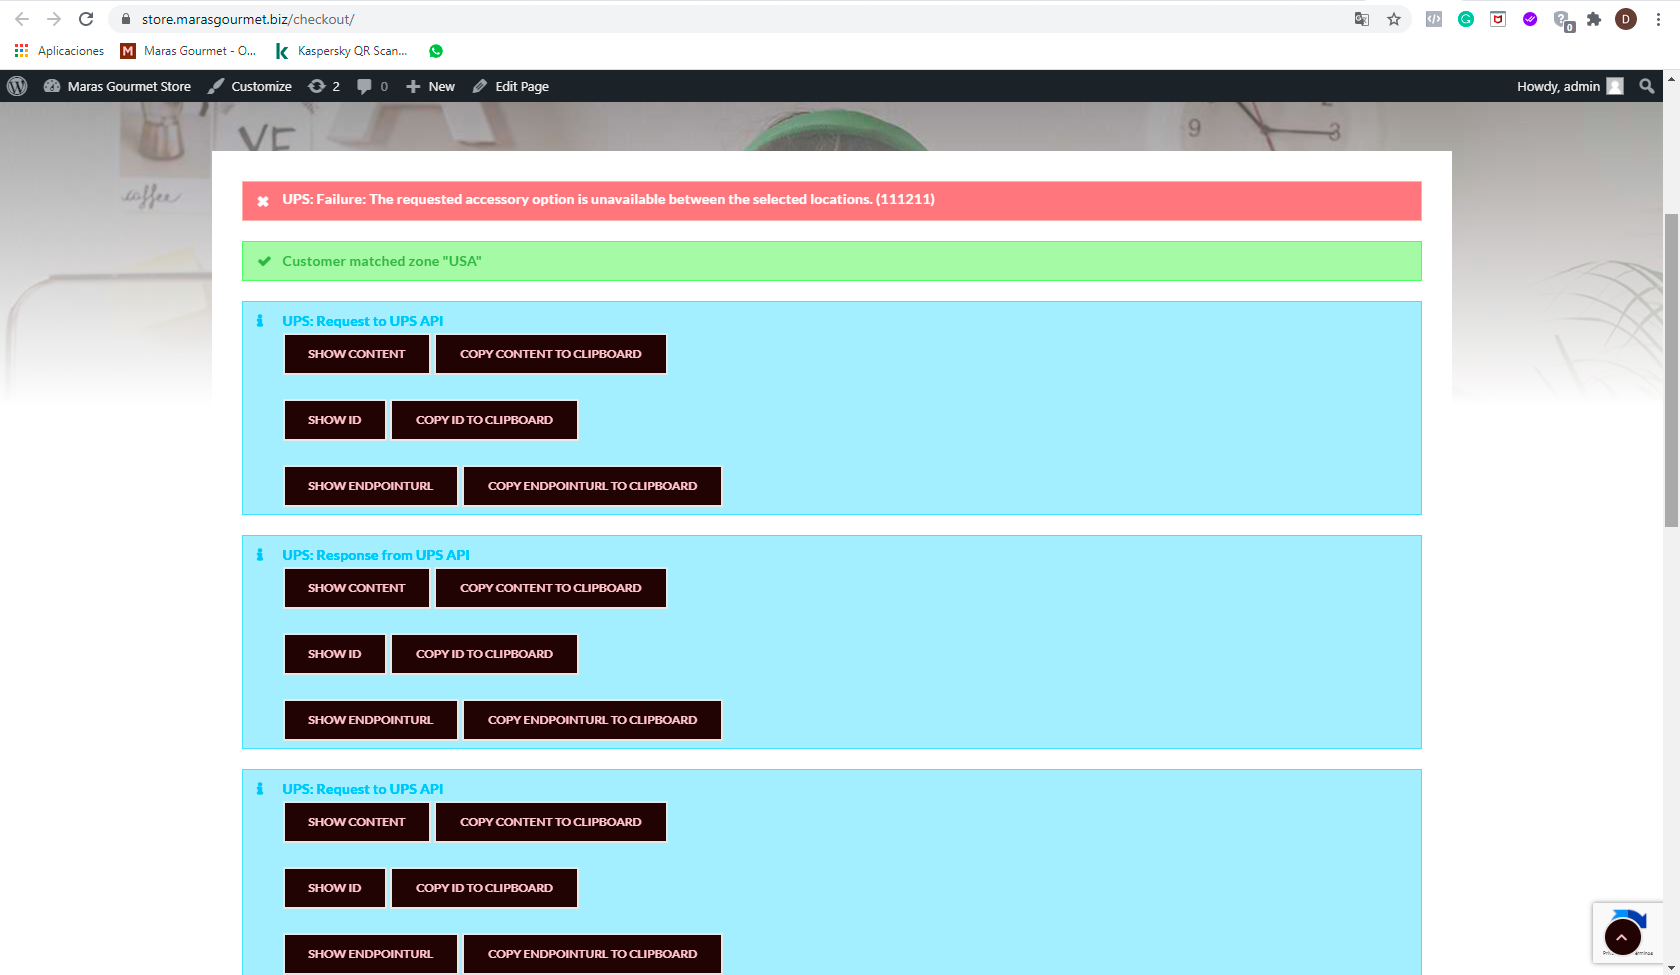
Task: Copy content to clipboard in Response block
Action: (x=551, y=588)
